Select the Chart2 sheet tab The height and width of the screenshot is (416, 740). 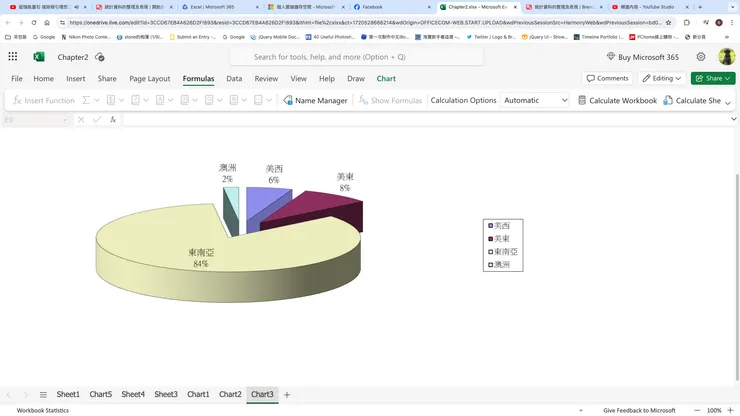point(230,394)
